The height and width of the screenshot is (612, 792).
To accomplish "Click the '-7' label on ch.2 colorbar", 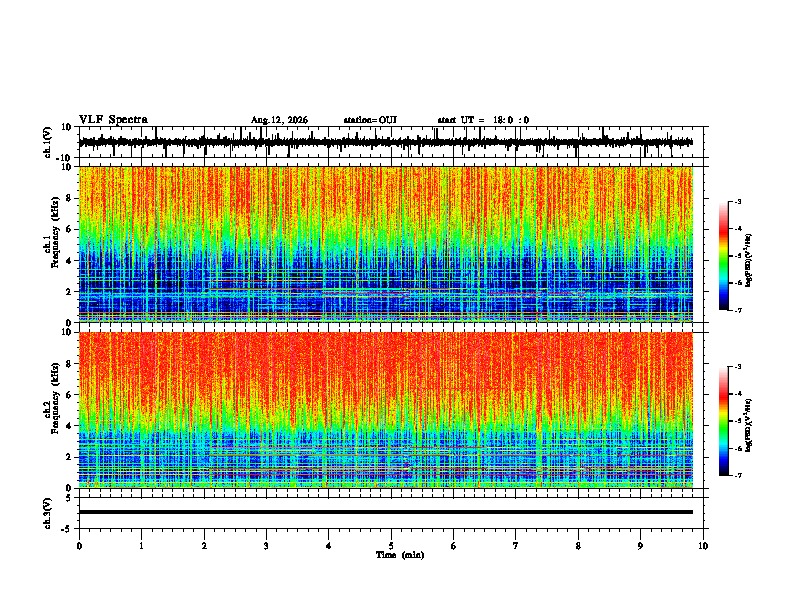I will [737, 475].
